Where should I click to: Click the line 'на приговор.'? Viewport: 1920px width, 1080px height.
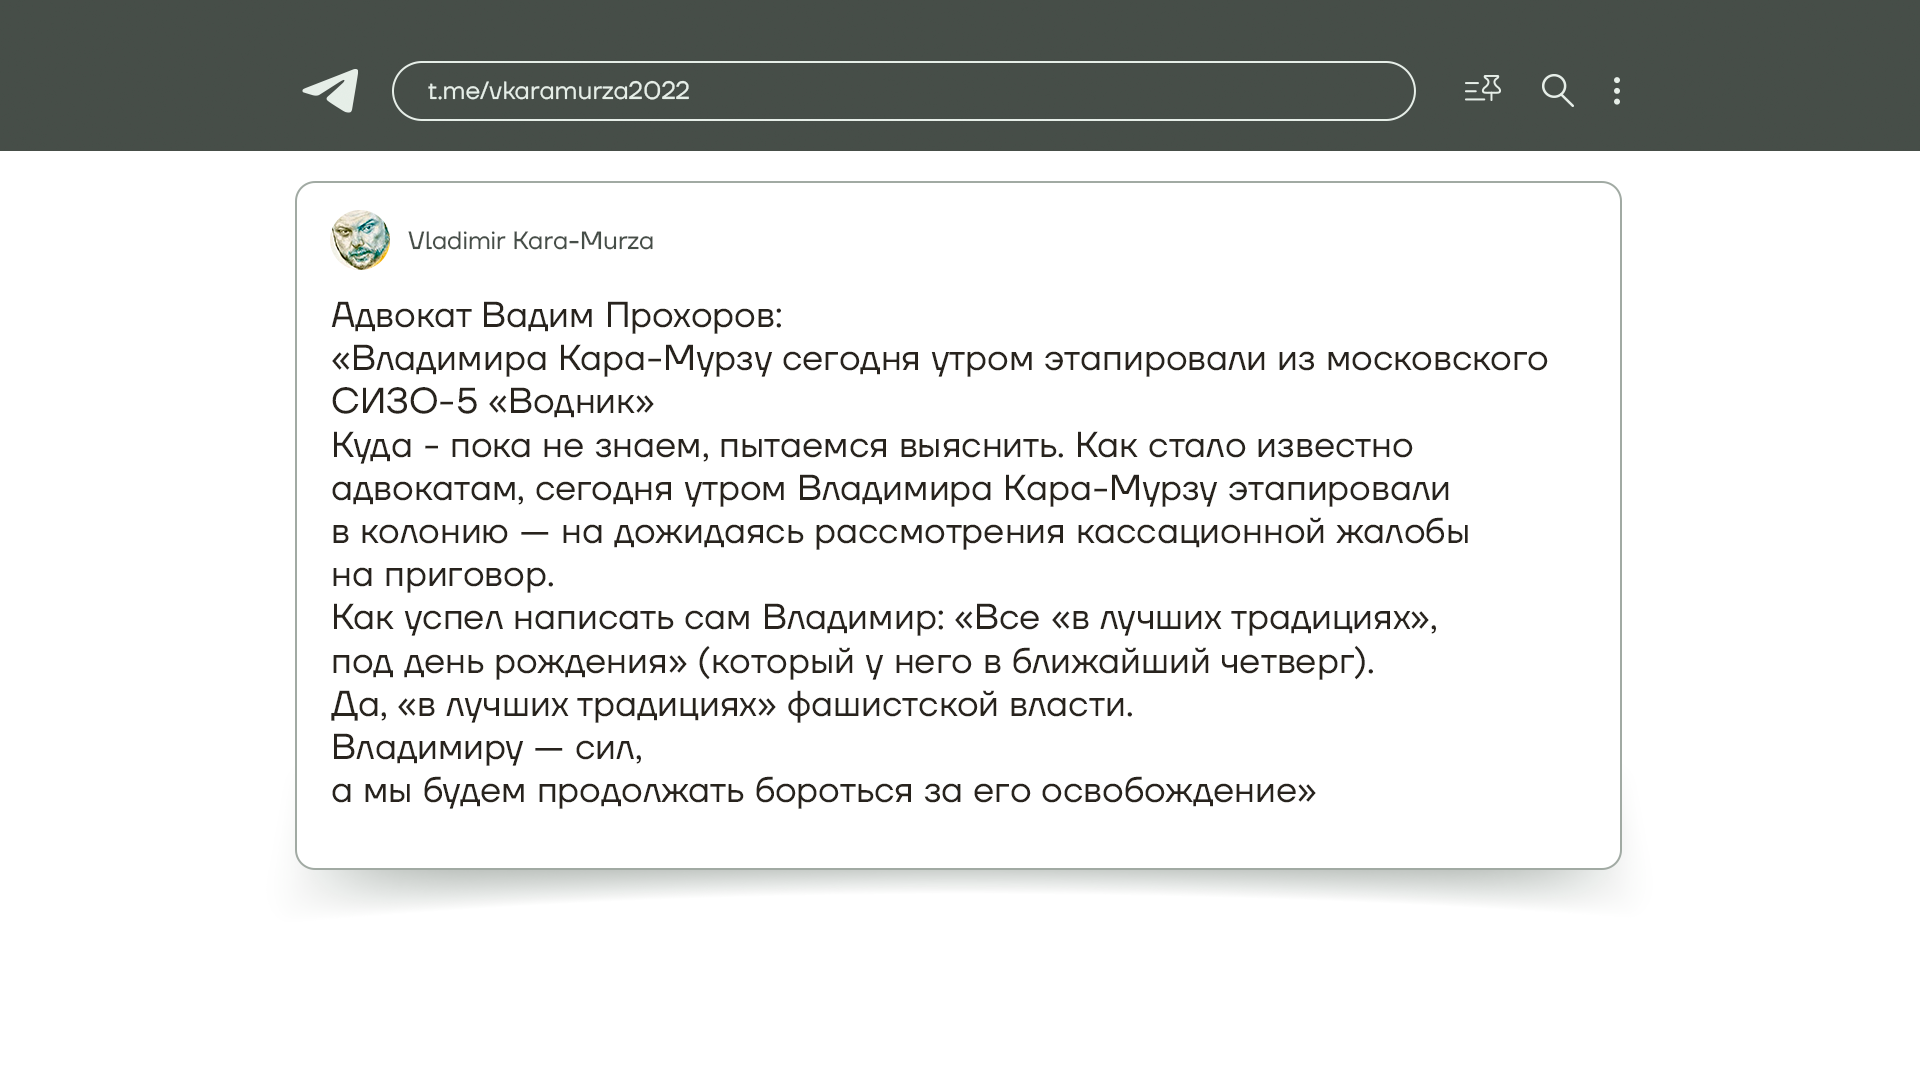tap(442, 575)
